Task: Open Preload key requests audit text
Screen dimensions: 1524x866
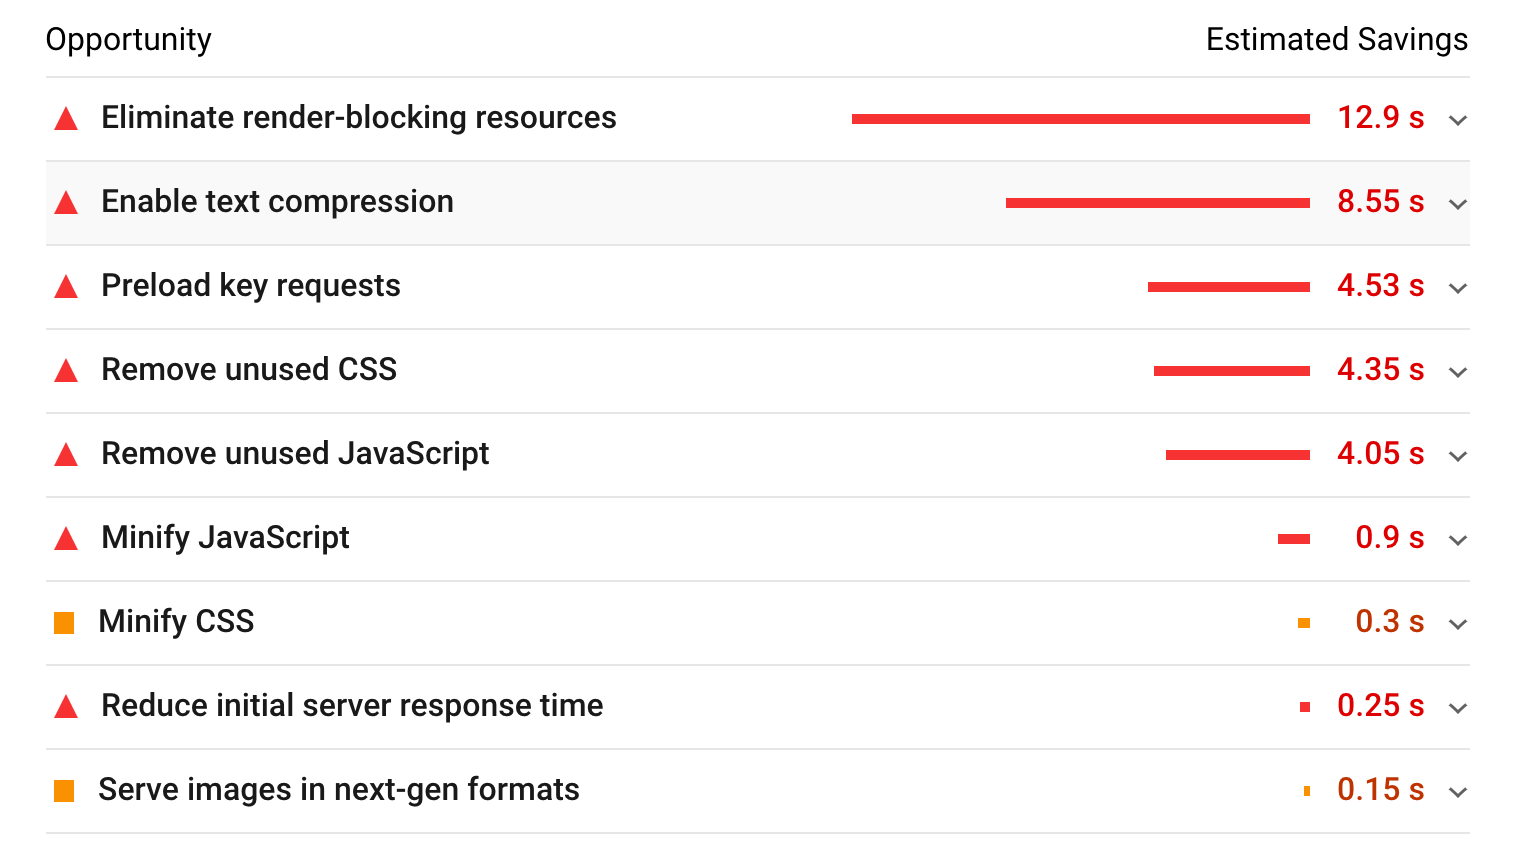Action: pos(251,286)
